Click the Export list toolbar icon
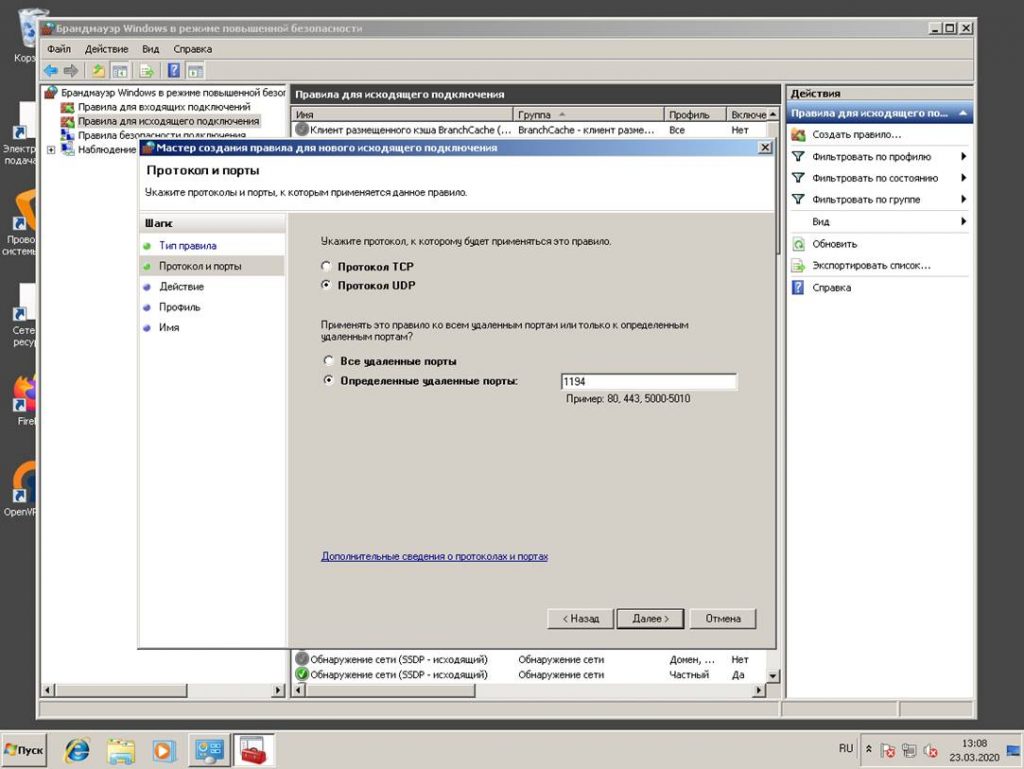 click(146, 71)
